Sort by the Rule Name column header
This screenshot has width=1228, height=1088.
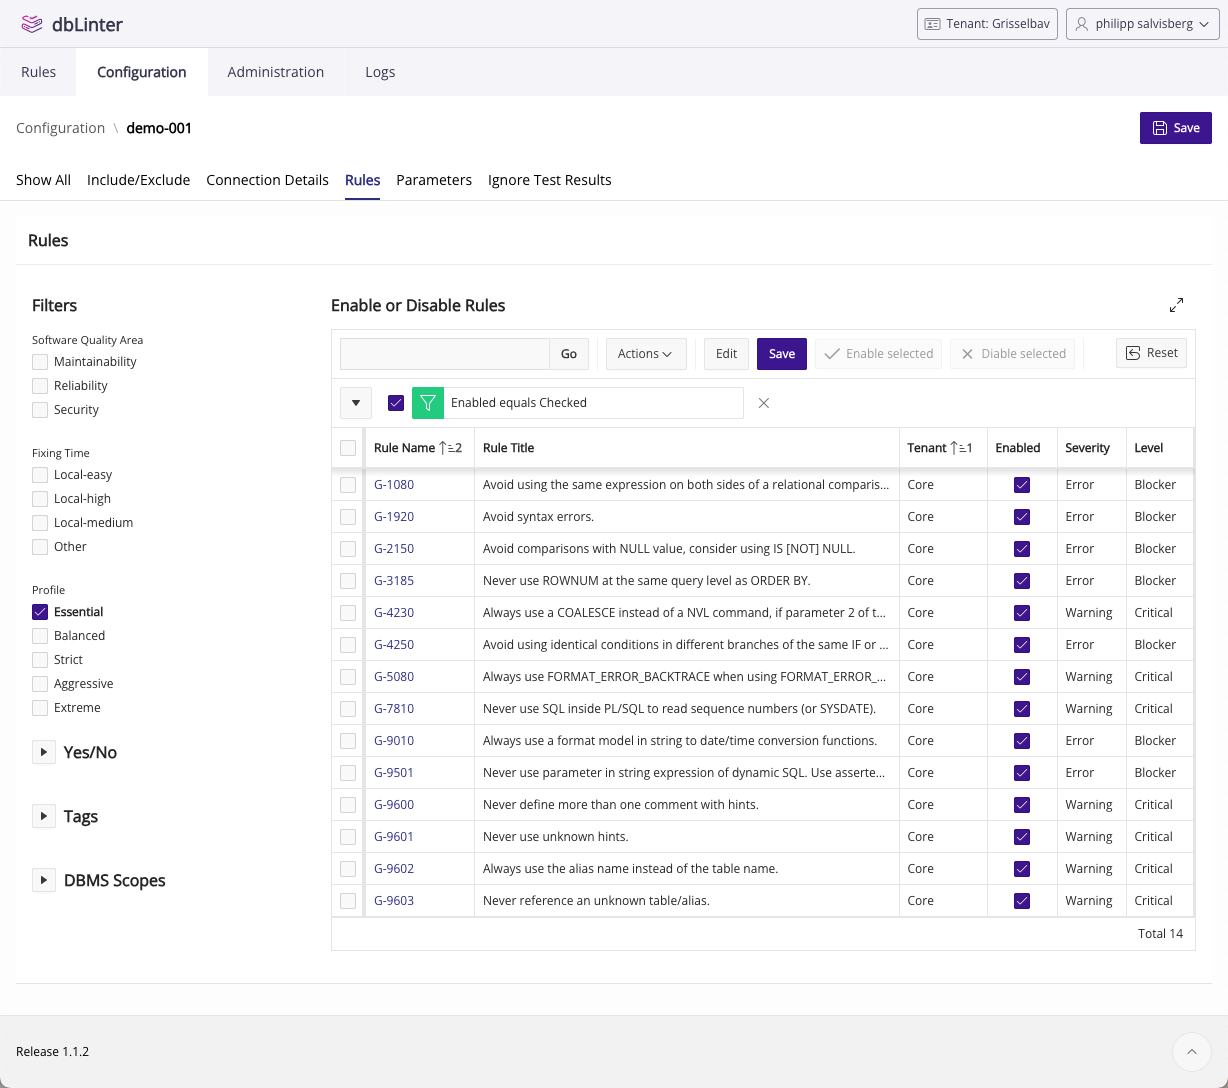pos(404,448)
